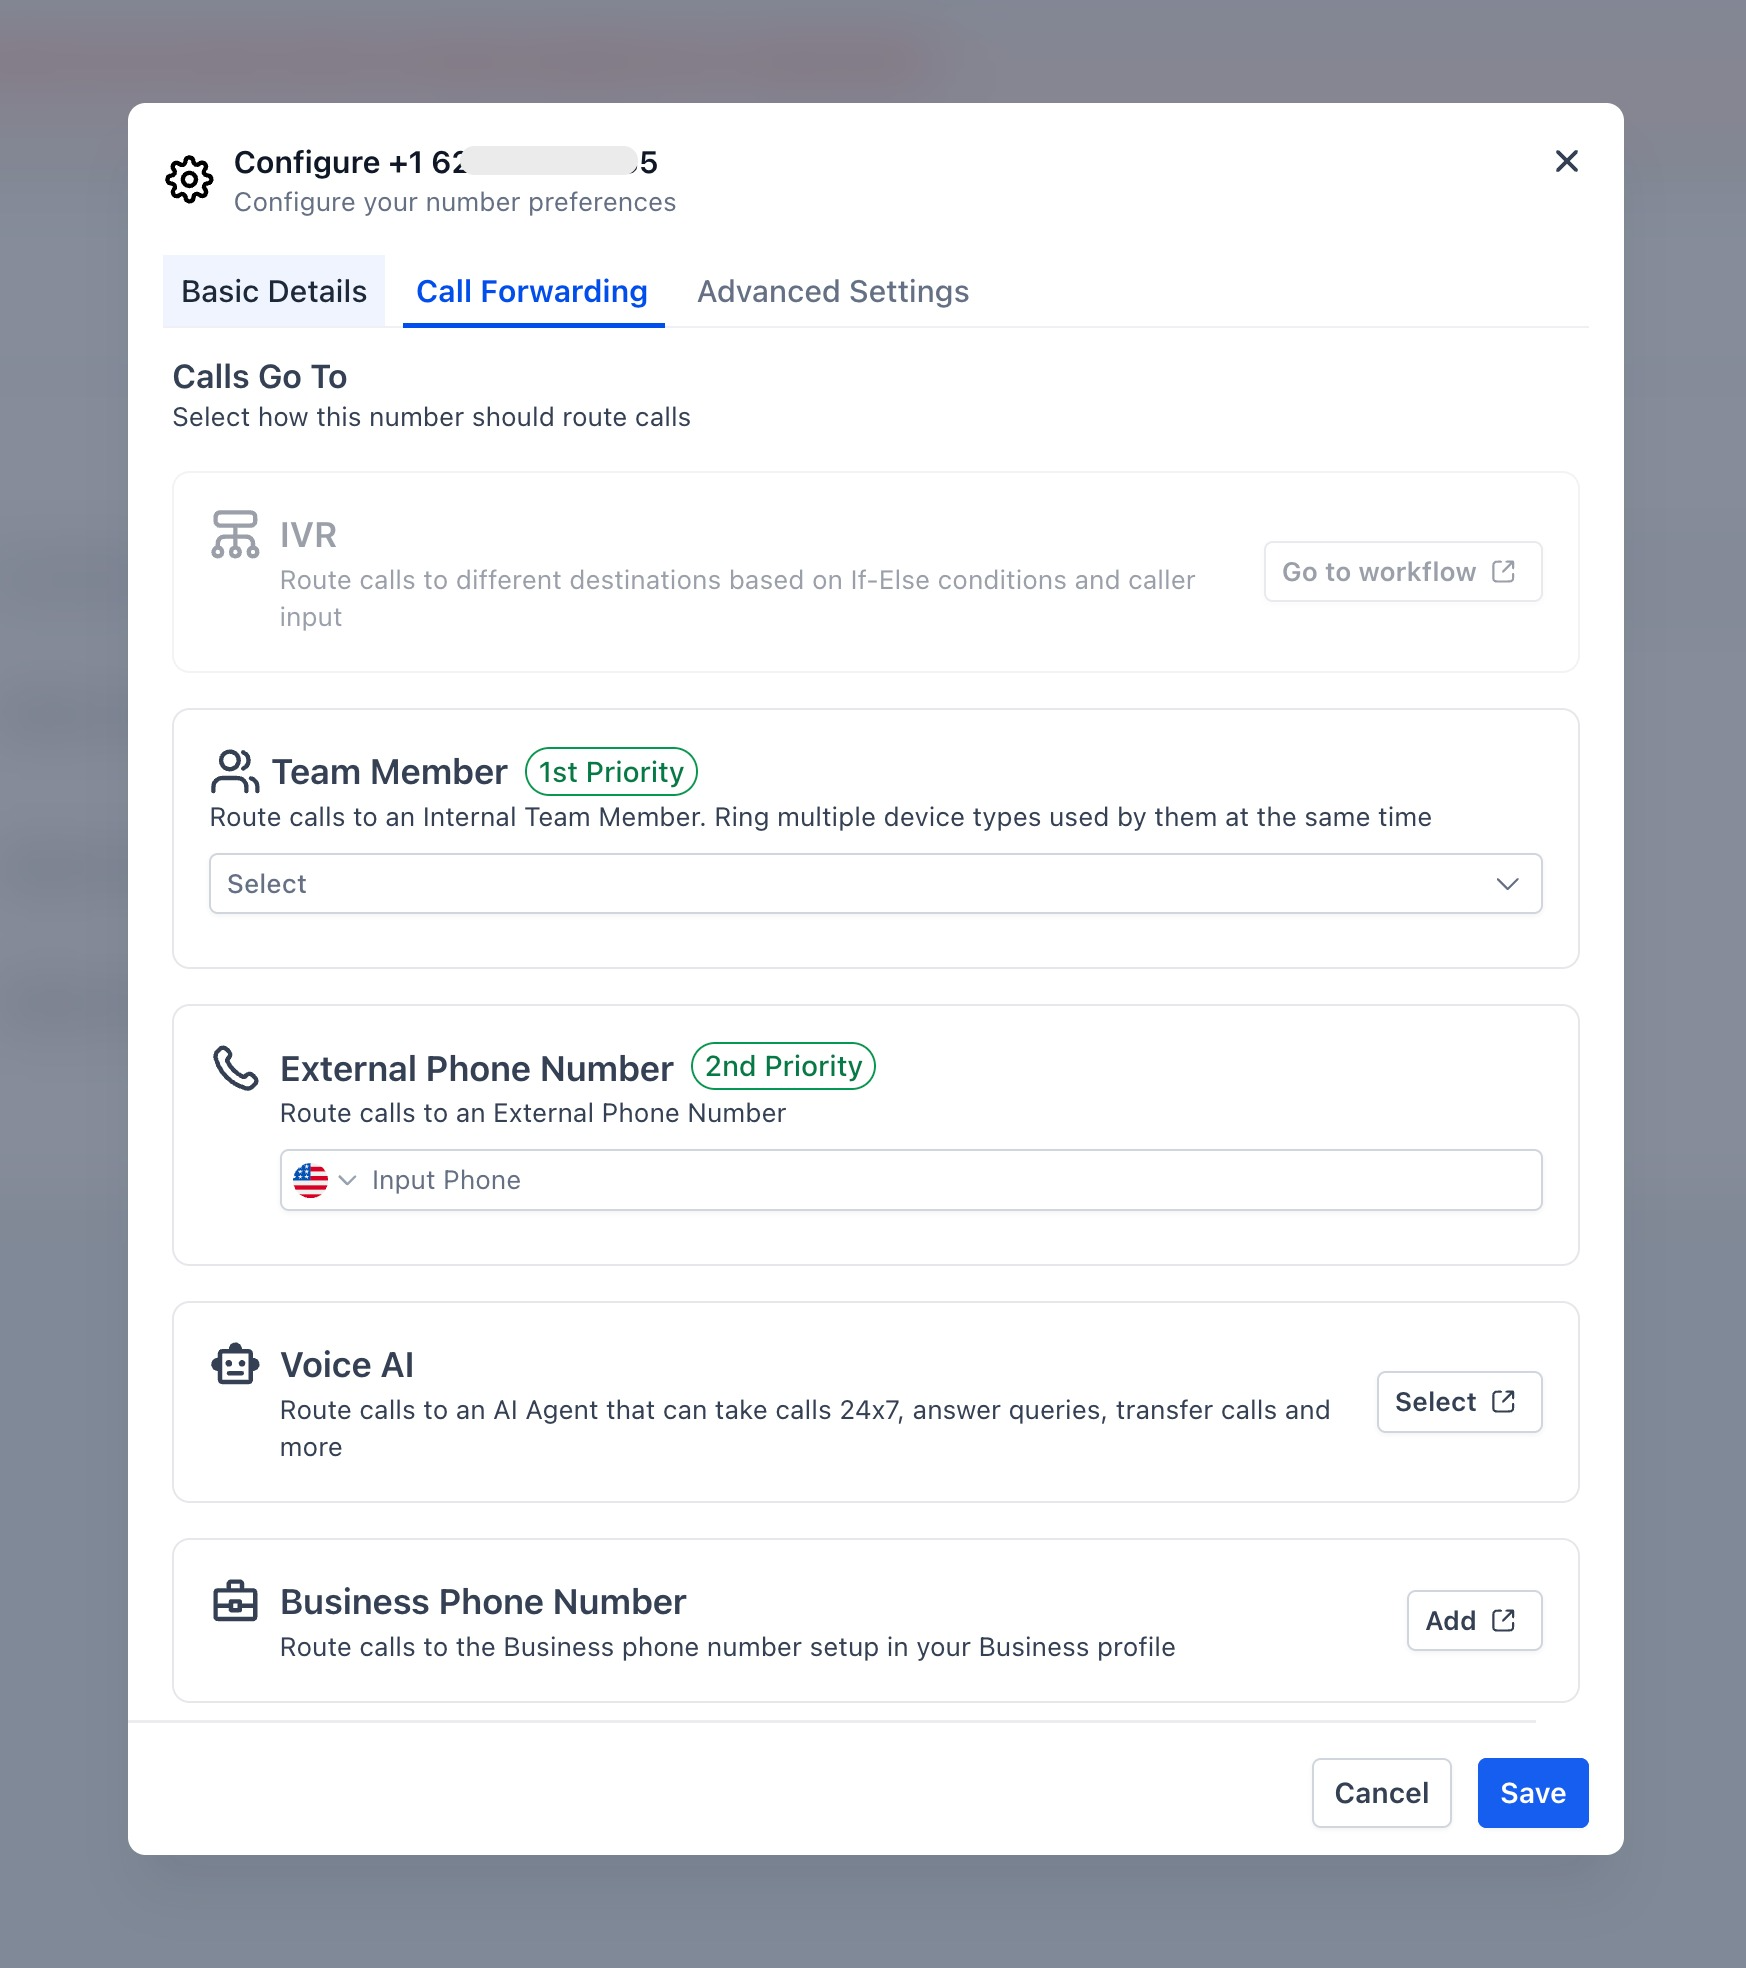This screenshot has width=1746, height=1968.
Task: Click Add for Business Phone Number
Action: coord(1473,1620)
